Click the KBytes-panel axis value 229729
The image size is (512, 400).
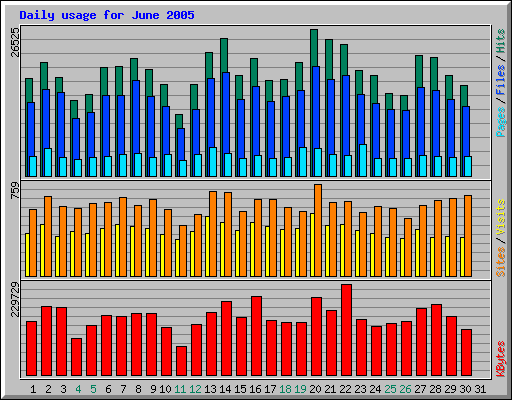[x=15, y=299]
